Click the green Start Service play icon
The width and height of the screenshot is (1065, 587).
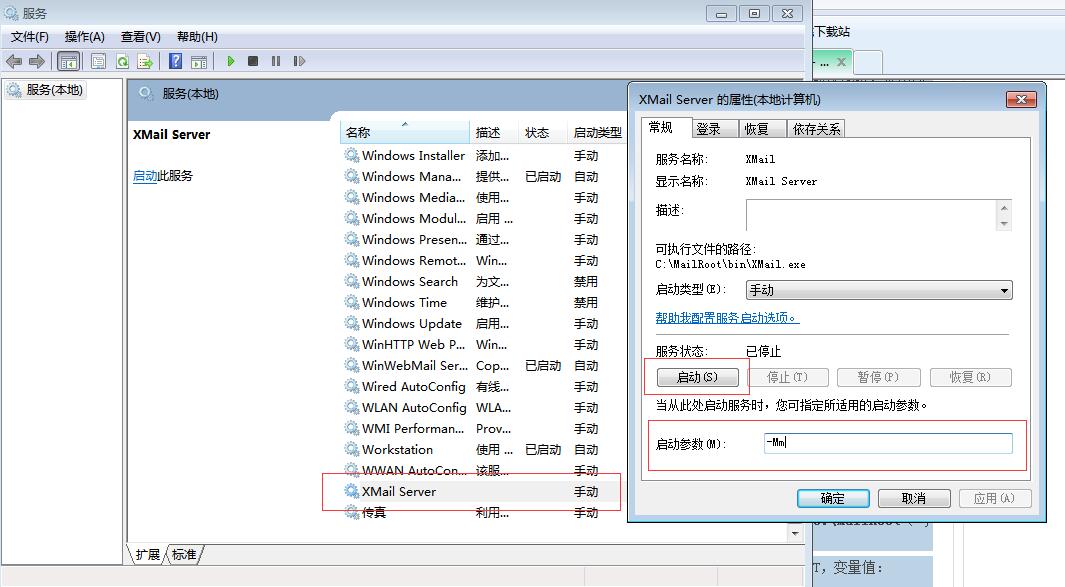pyautogui.click(x=231, y=61)
